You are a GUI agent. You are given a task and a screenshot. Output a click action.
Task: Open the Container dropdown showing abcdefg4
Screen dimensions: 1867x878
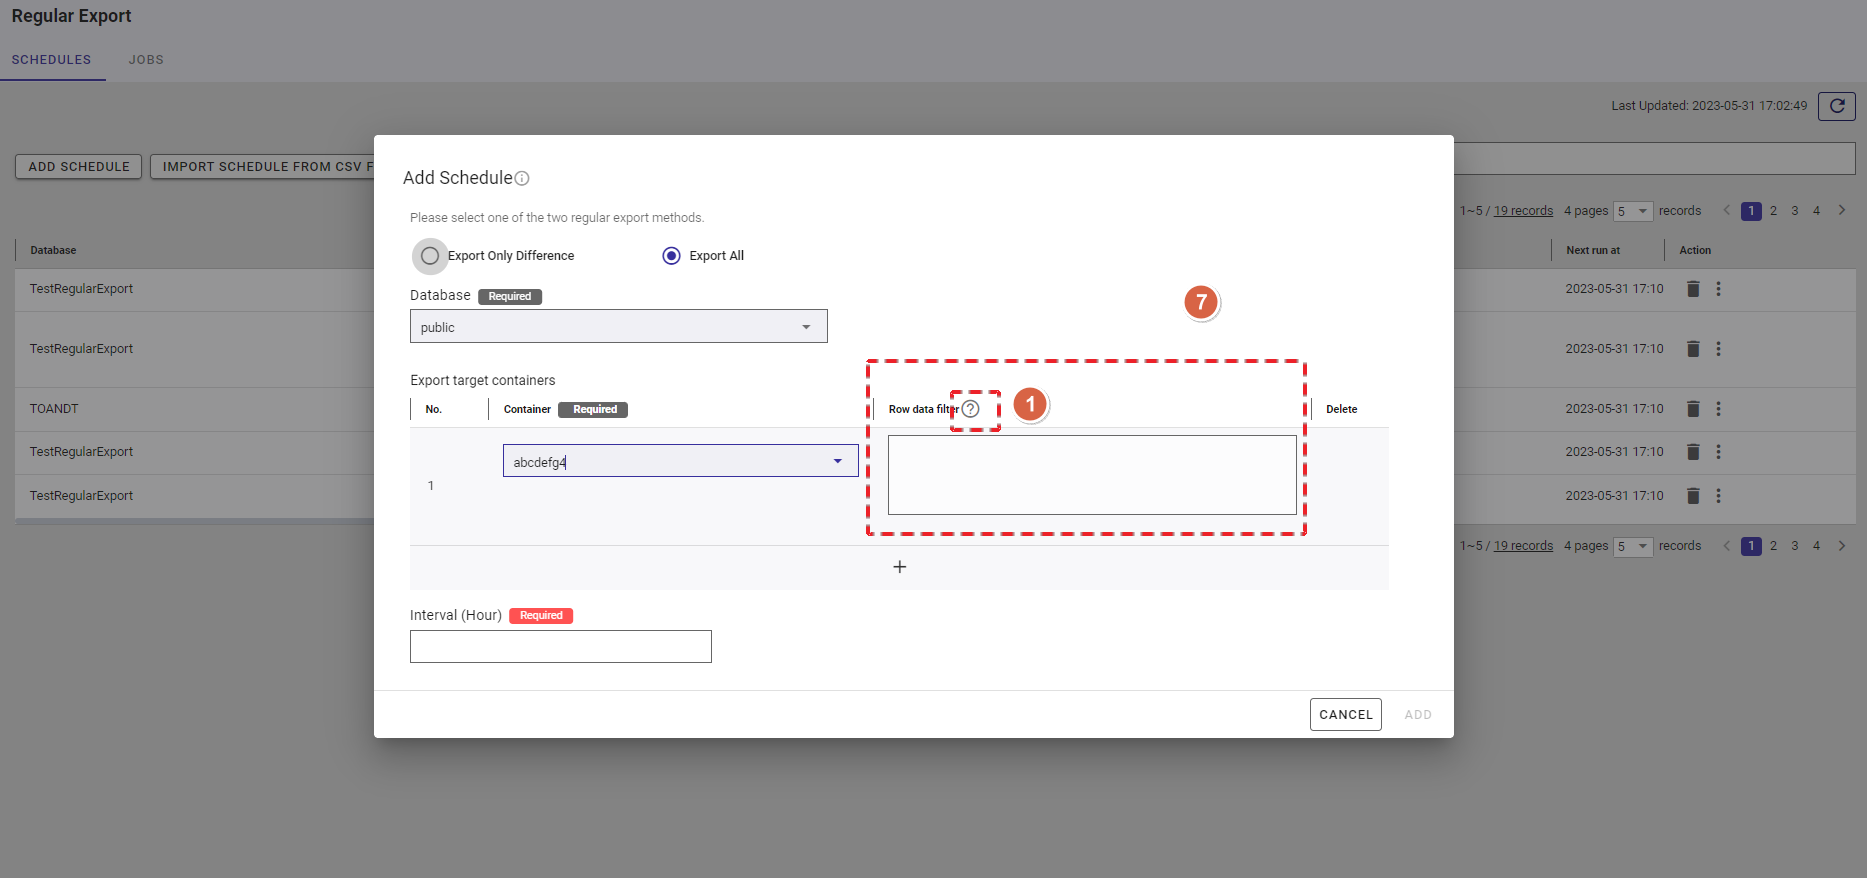click(x=680, y=461)
